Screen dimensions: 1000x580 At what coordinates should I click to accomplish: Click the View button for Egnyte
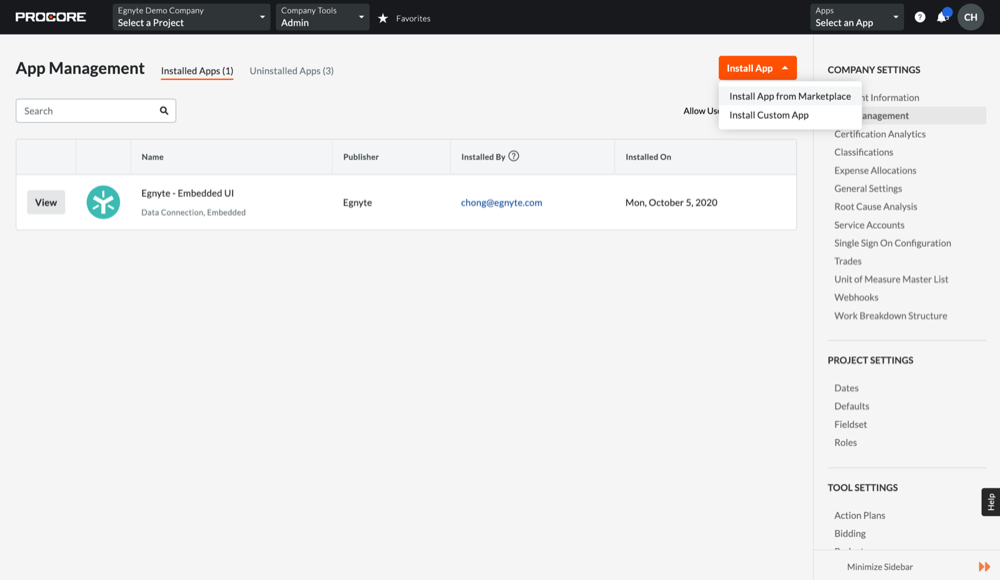[45, 201]
